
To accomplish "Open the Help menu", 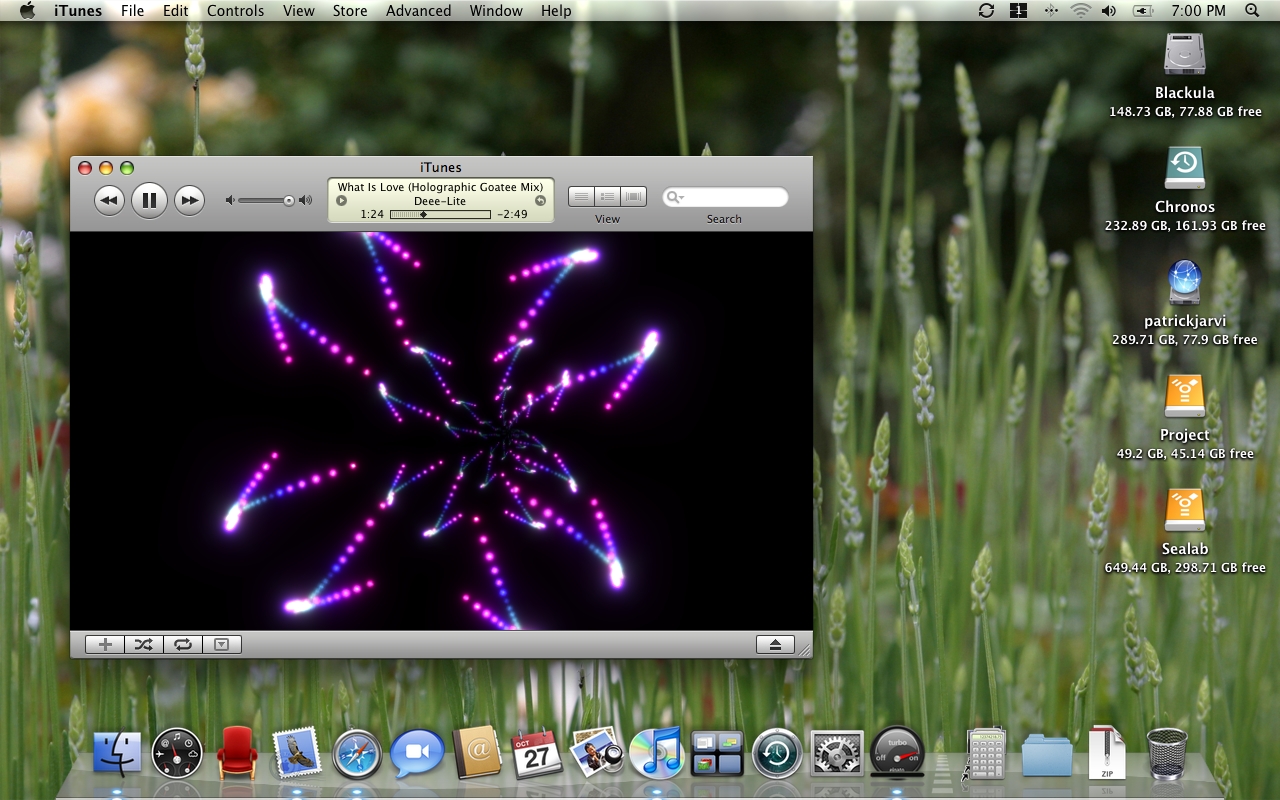I will pyautogui.click(x=556, y=11).
